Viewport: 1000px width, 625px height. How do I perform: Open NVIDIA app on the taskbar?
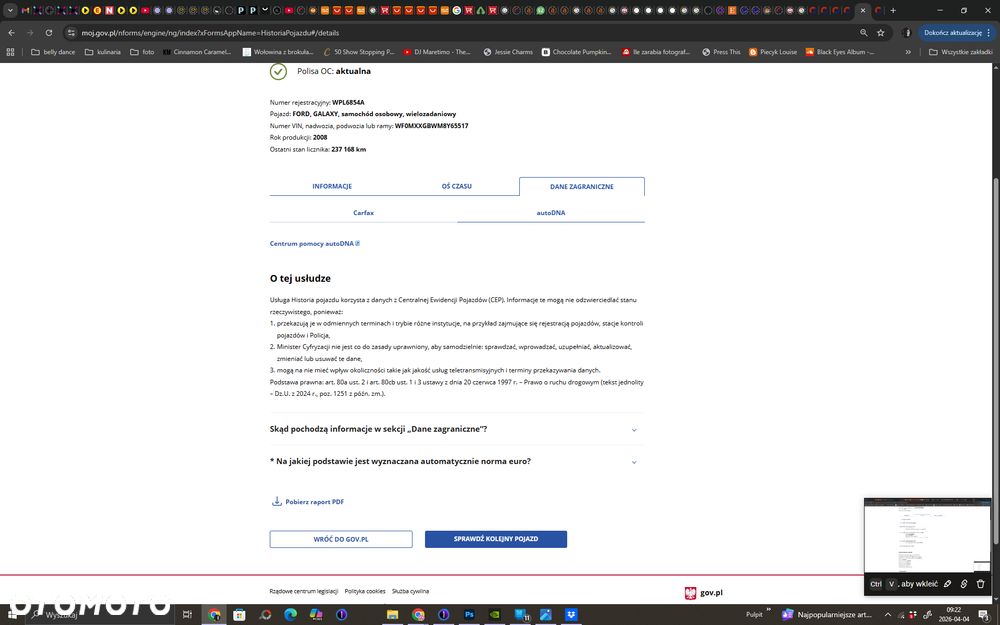coord(494,614)
